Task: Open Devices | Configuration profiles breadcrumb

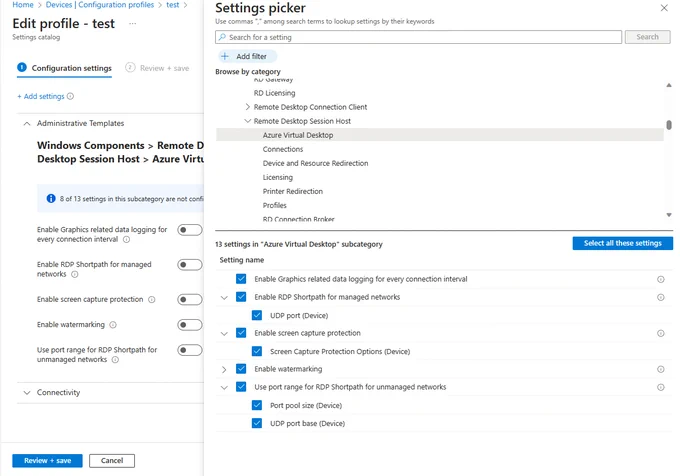Action: pos(100,5)
